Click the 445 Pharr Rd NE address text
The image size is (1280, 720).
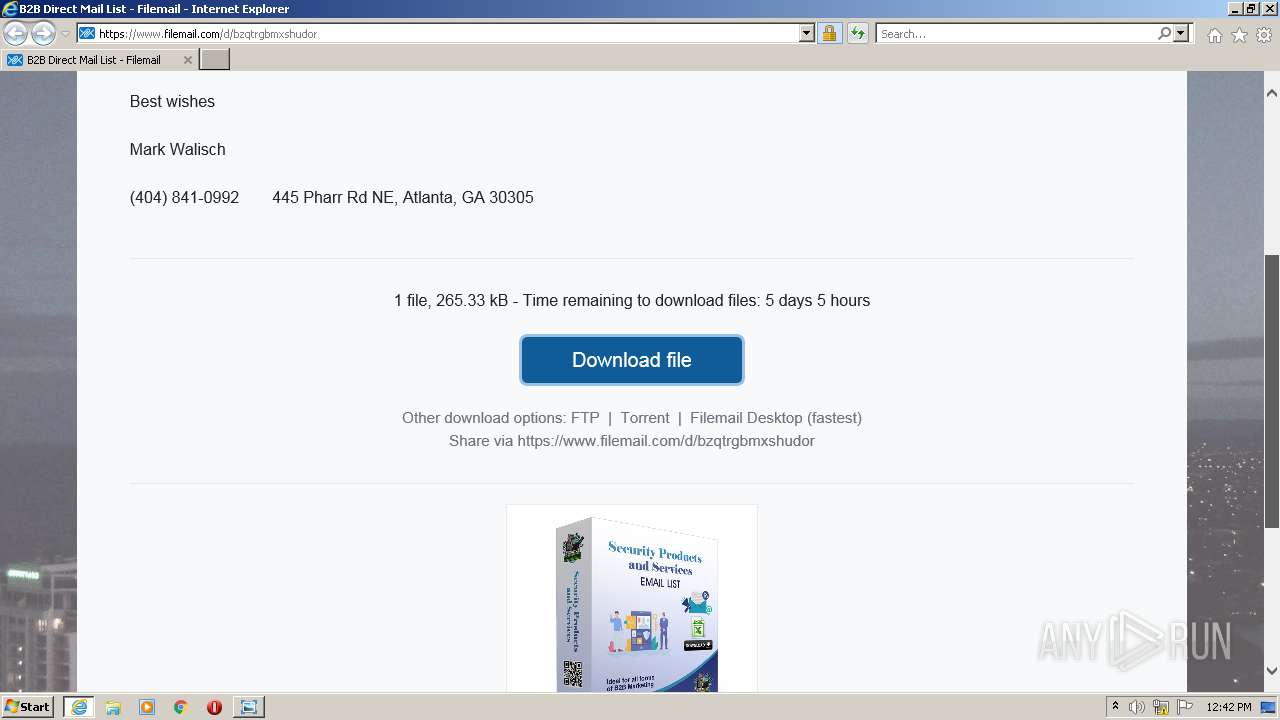(x=403, y=198)
